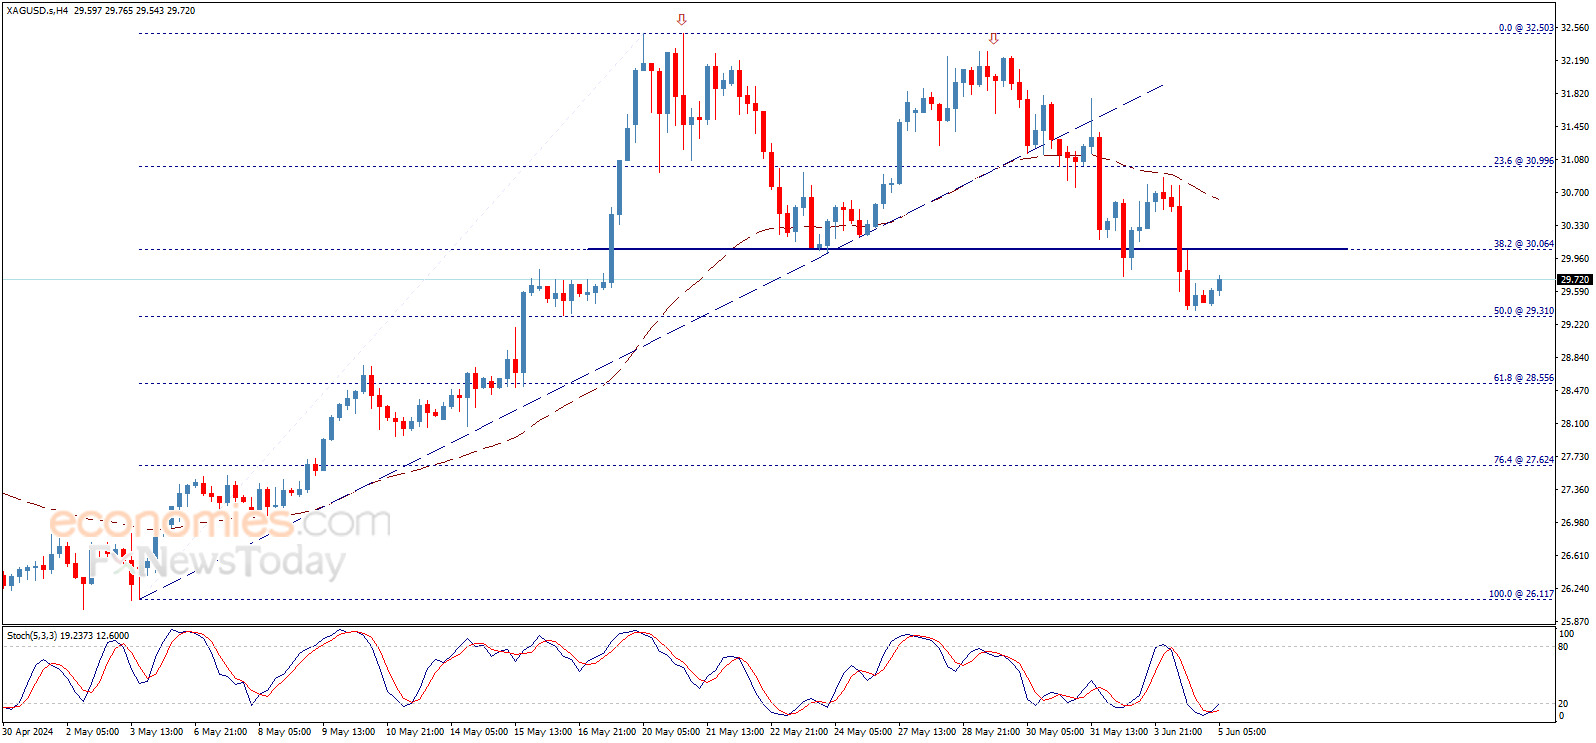Click the 3 May 13:00 time label

tap(156, 732)
